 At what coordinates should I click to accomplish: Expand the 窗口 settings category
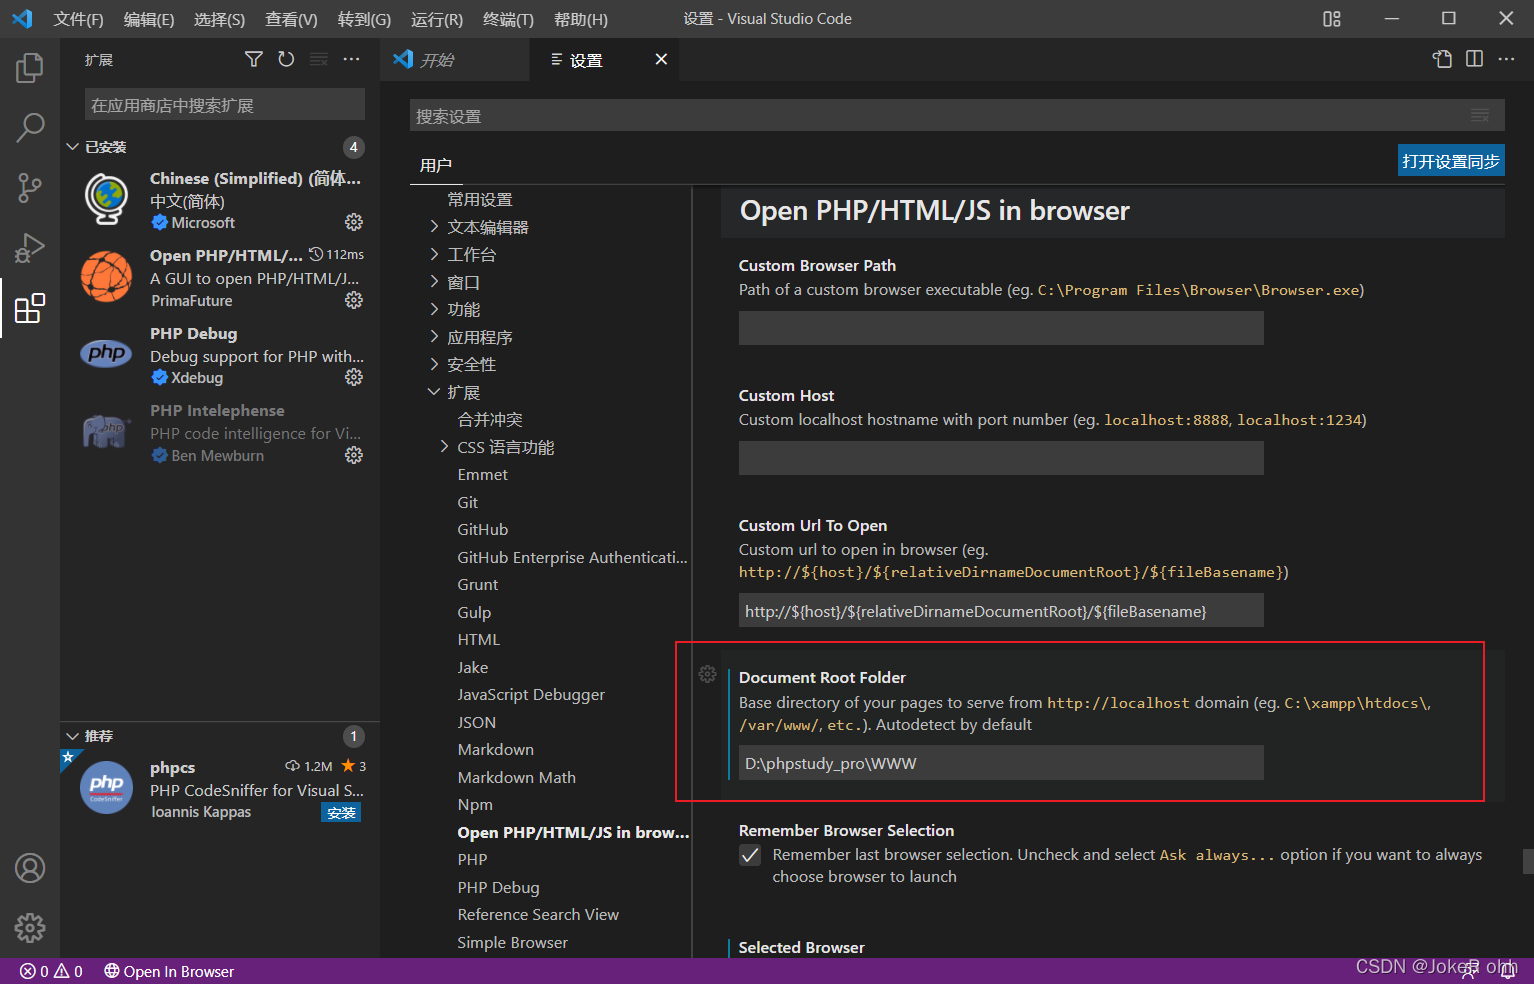pyautogui.click(x=434, y=282)
